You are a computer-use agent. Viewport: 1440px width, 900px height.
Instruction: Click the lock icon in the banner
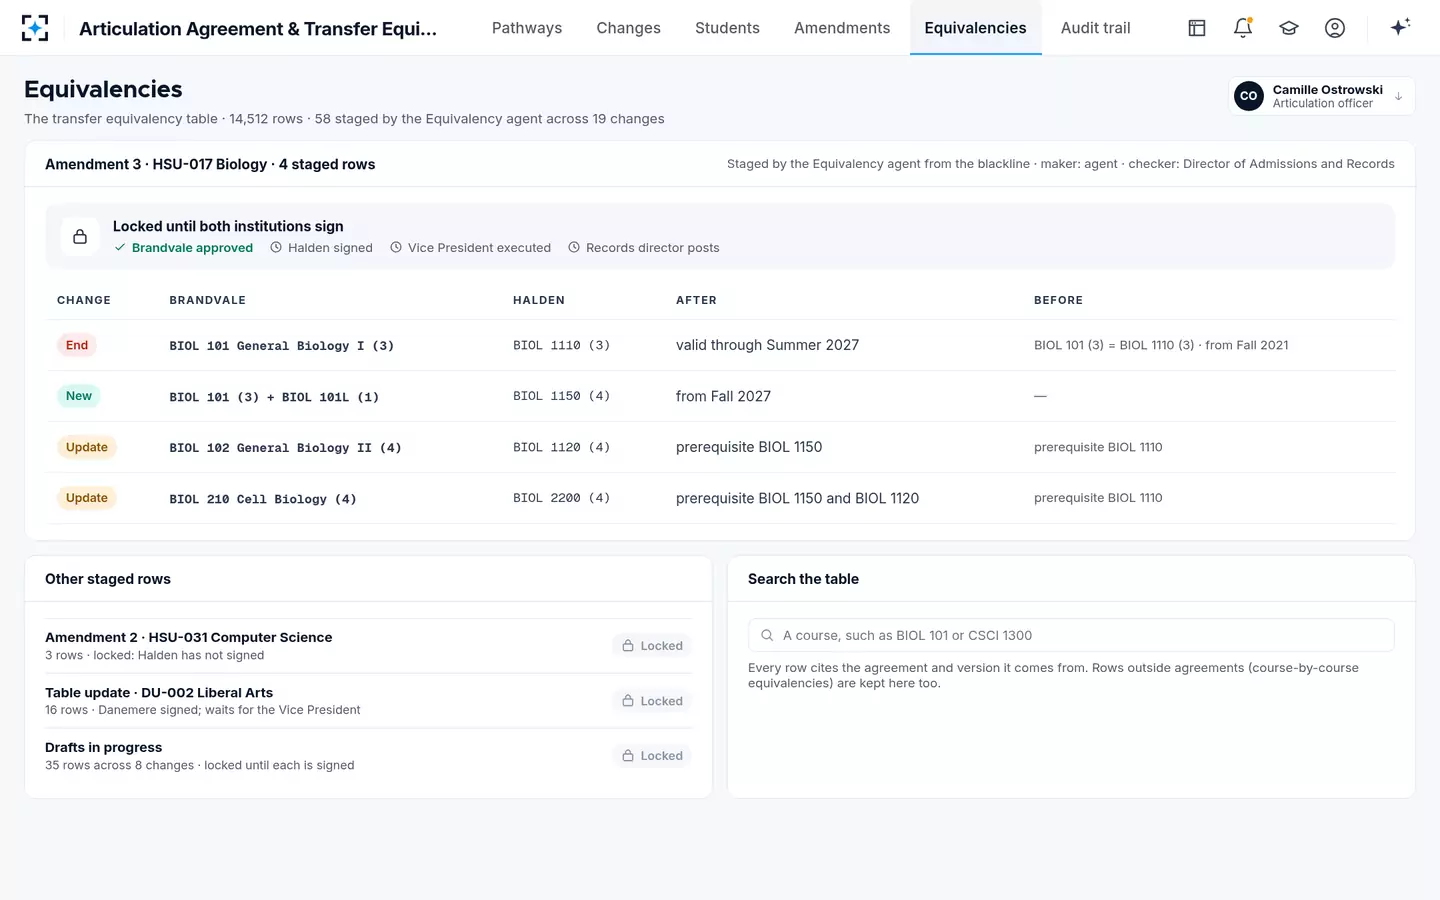click(x=80, y=237)
